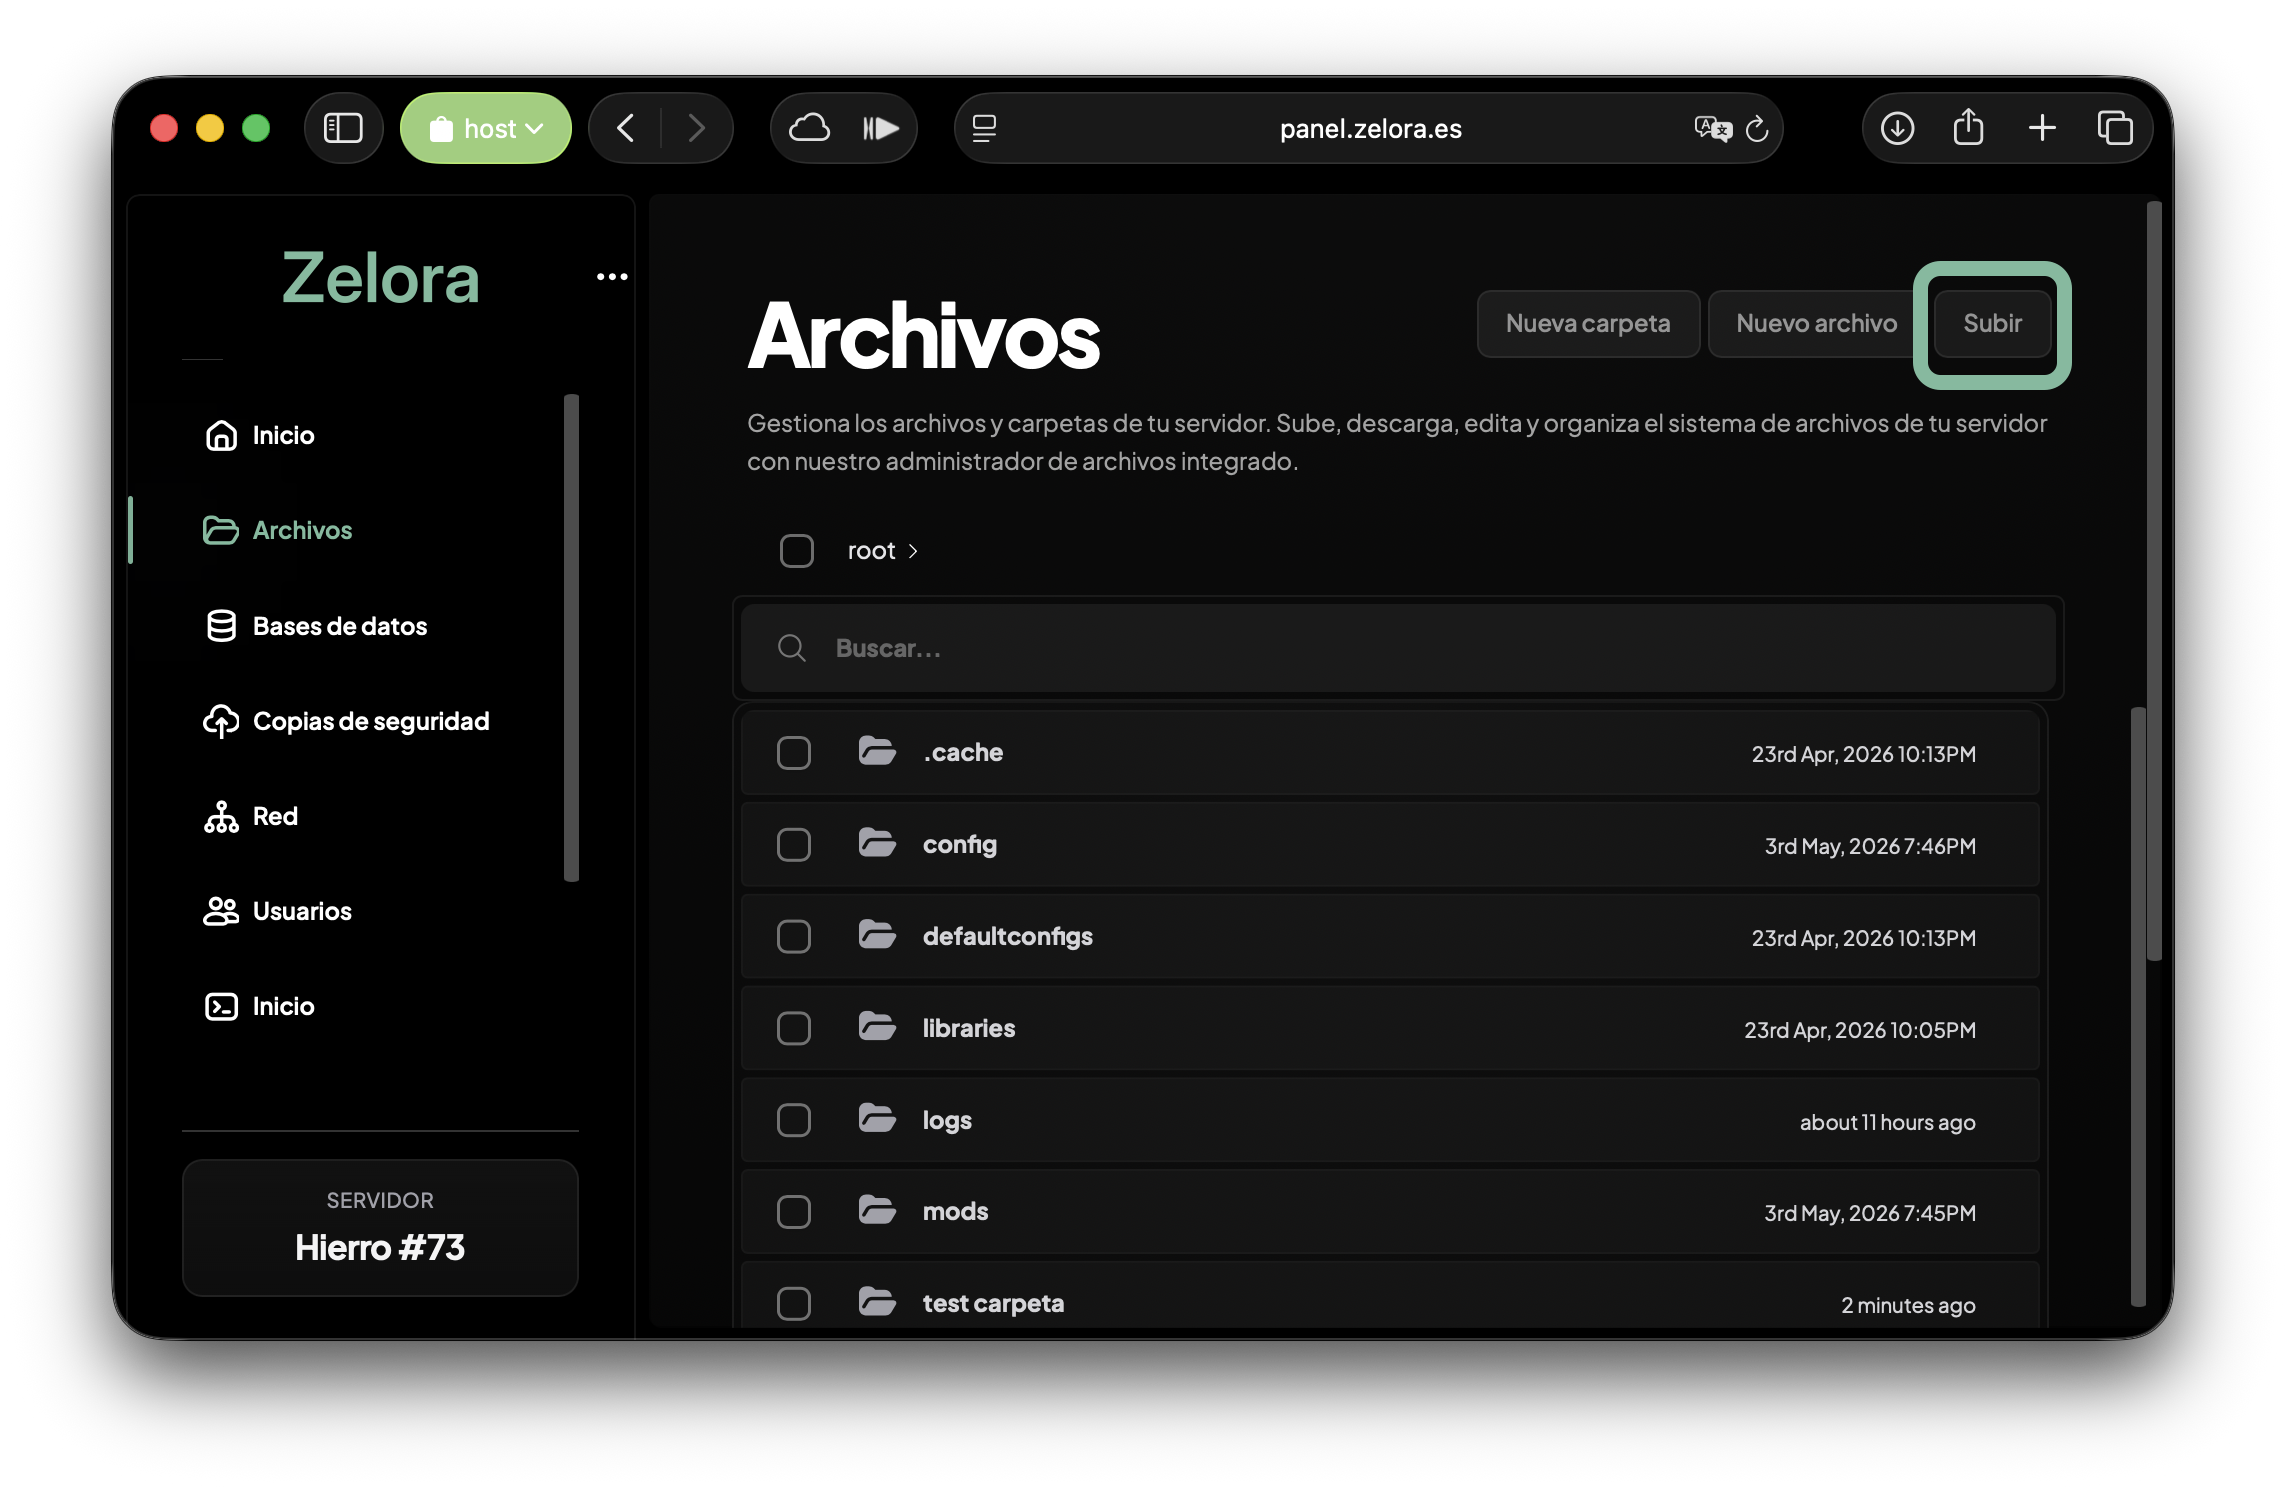Open Inicio with the house icon
2286x1488 pixels.
point(221,435)
